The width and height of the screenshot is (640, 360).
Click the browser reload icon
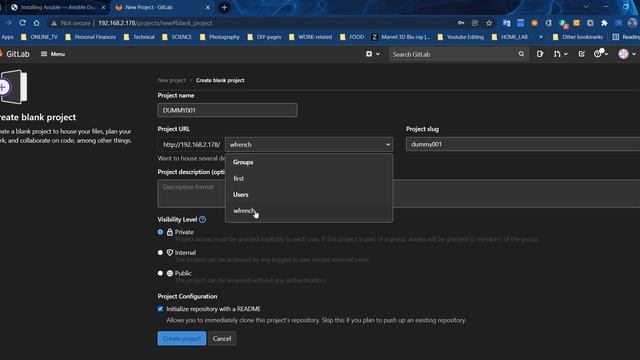coord(22,23)
